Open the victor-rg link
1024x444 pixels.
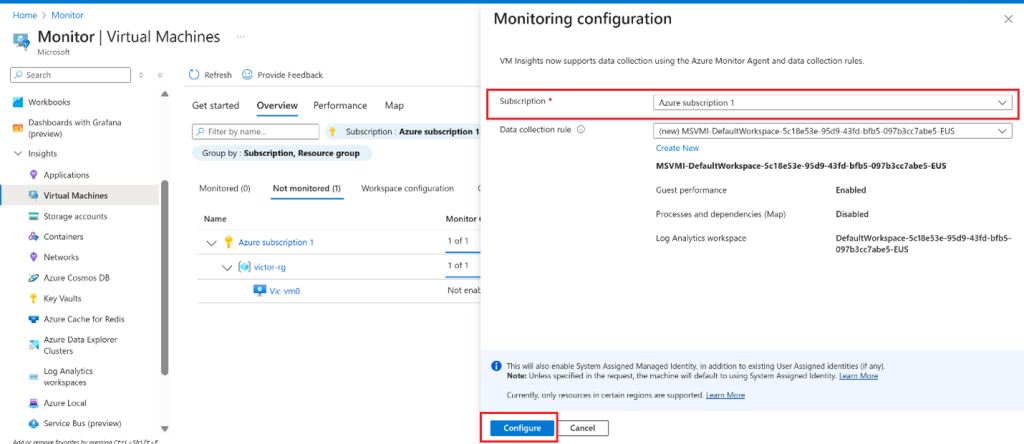coord(270,266)
